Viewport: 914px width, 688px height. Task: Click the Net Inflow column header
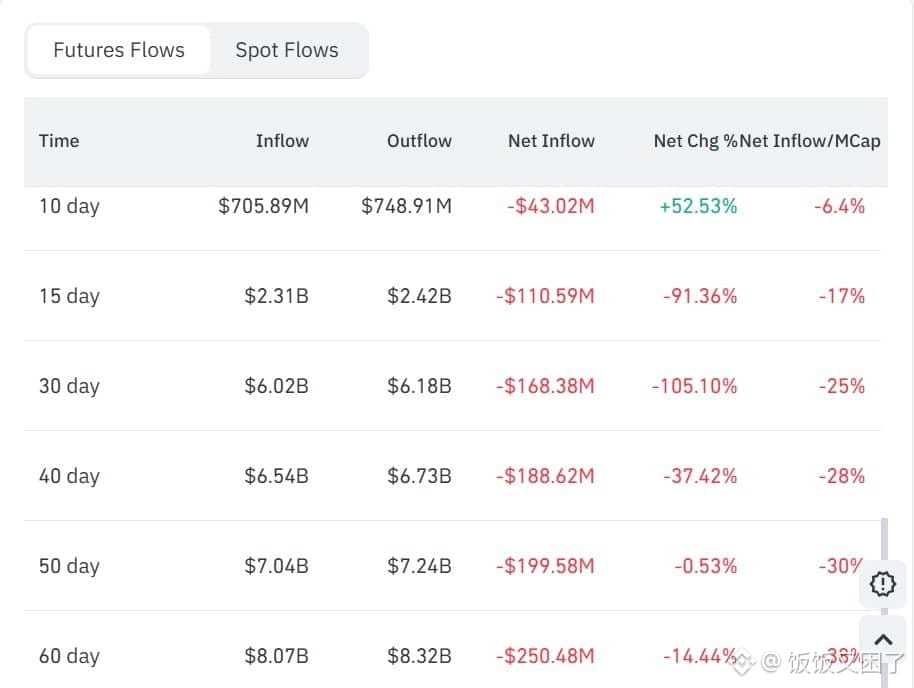551,141
